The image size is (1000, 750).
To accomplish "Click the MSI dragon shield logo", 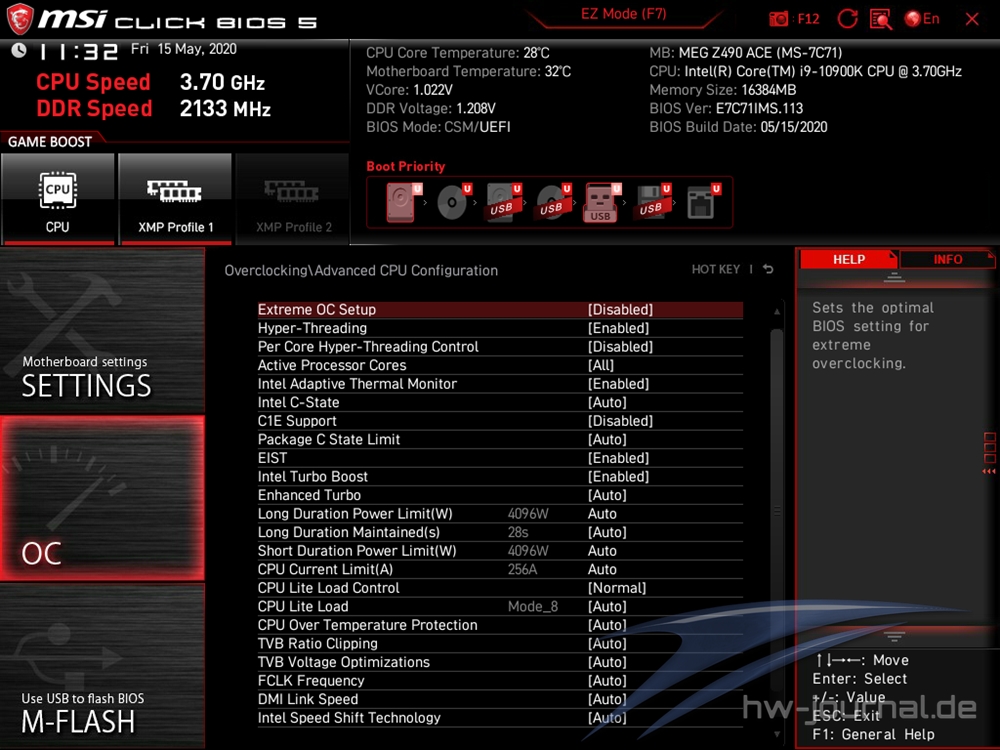I will pos(19,18).
